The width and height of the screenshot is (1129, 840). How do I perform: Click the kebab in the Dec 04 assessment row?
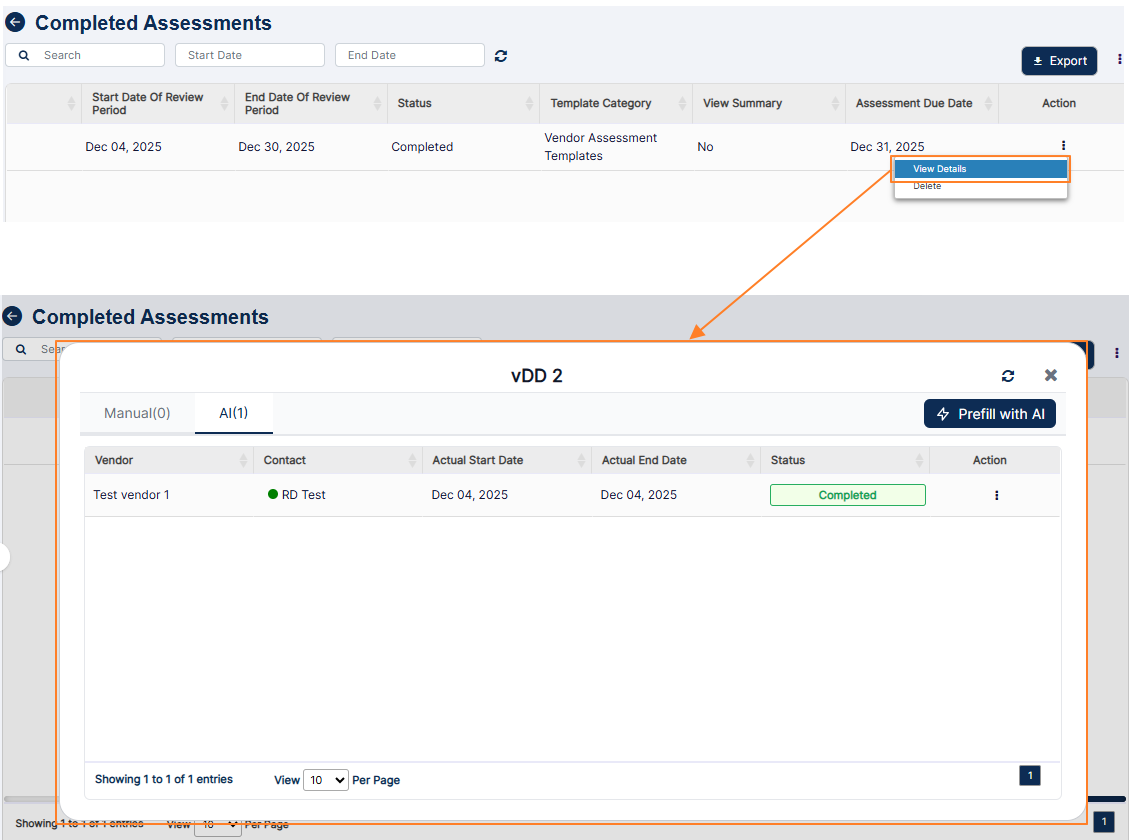(1062, 146)
